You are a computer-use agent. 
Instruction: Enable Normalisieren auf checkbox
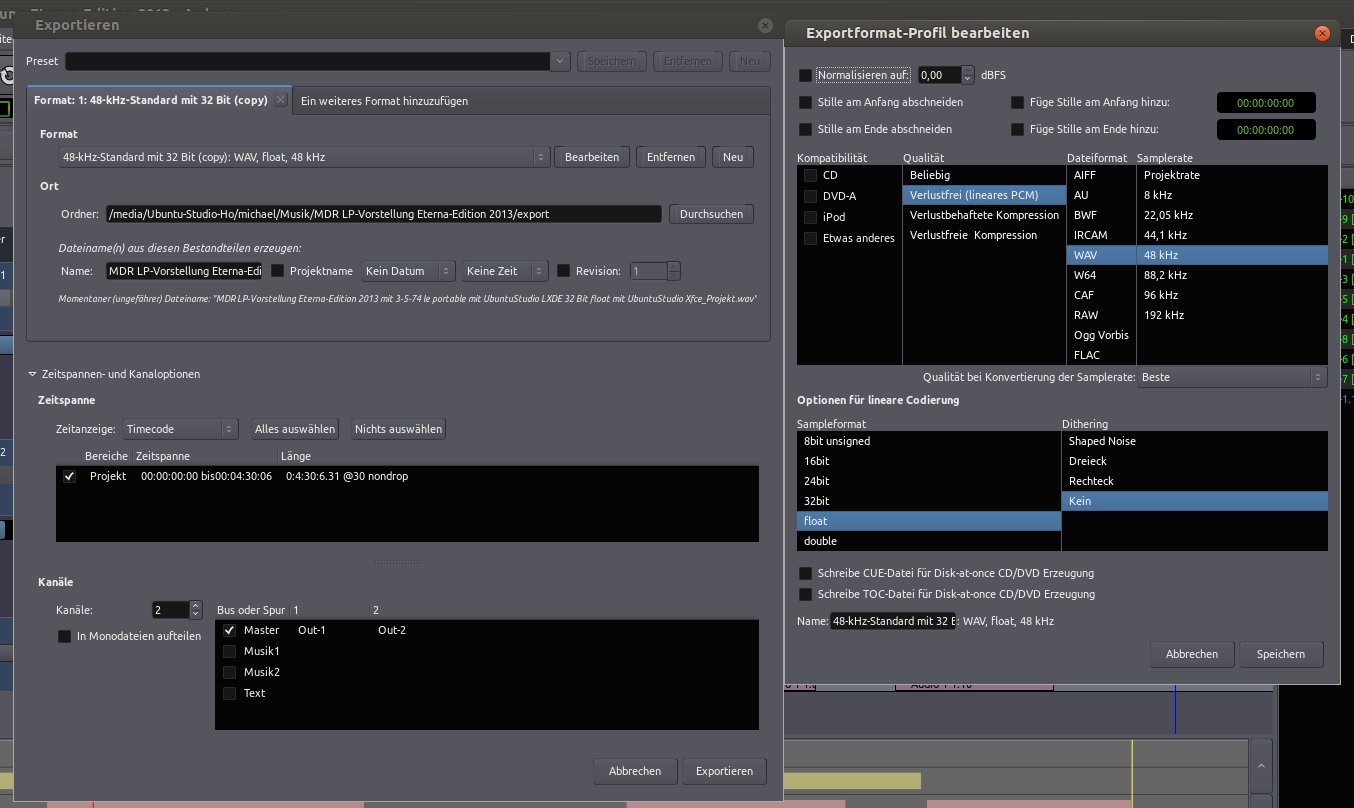point(806,75)
